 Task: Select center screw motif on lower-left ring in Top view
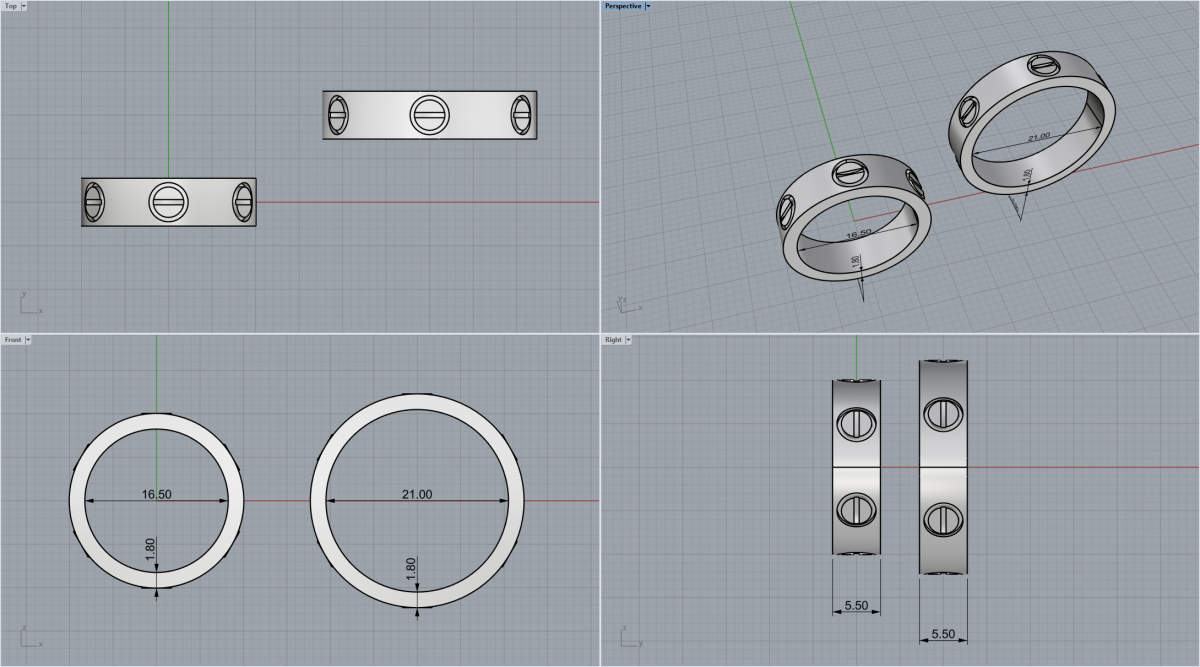pos(168,202)
